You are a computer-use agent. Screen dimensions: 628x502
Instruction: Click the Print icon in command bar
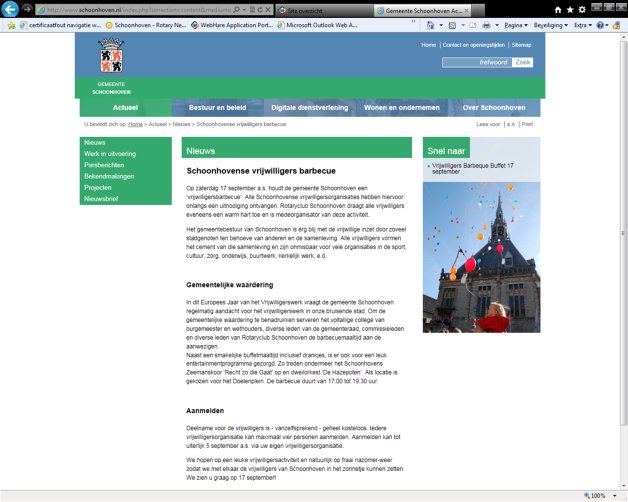tap(486, 25)
